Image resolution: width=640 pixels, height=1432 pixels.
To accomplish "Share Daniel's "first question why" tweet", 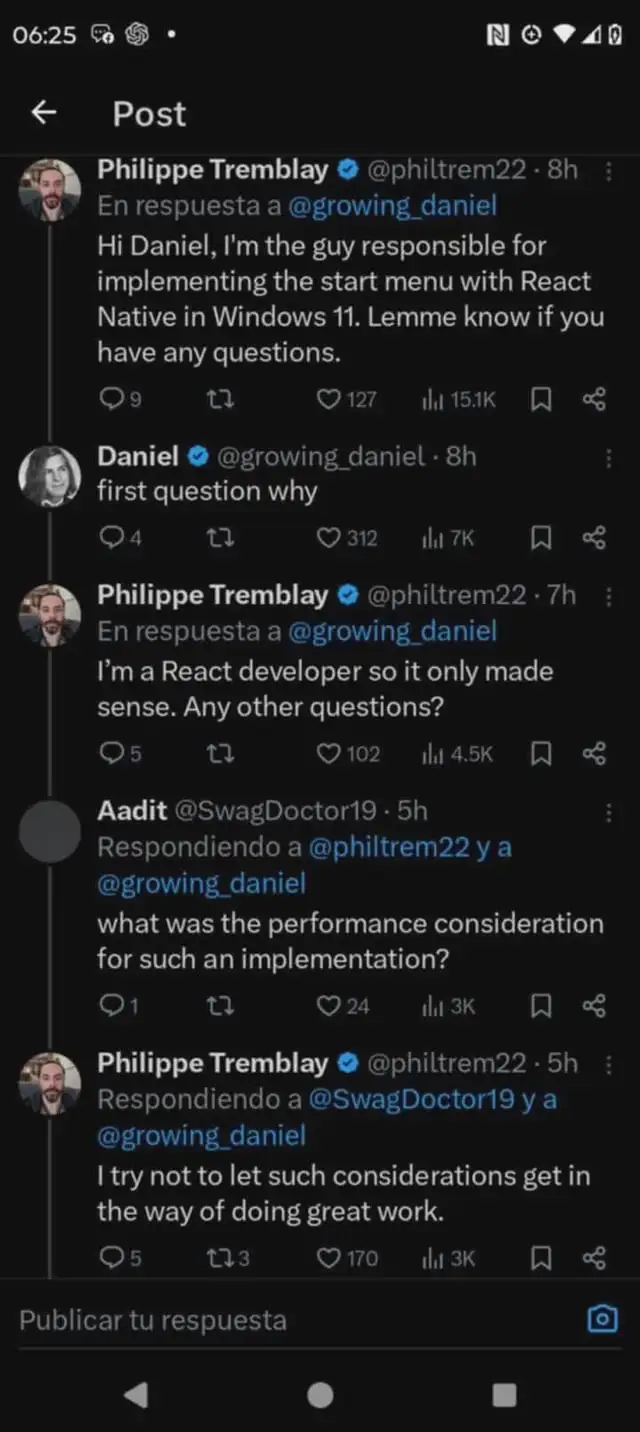I will pyautogui.click(x=594, y=539).
